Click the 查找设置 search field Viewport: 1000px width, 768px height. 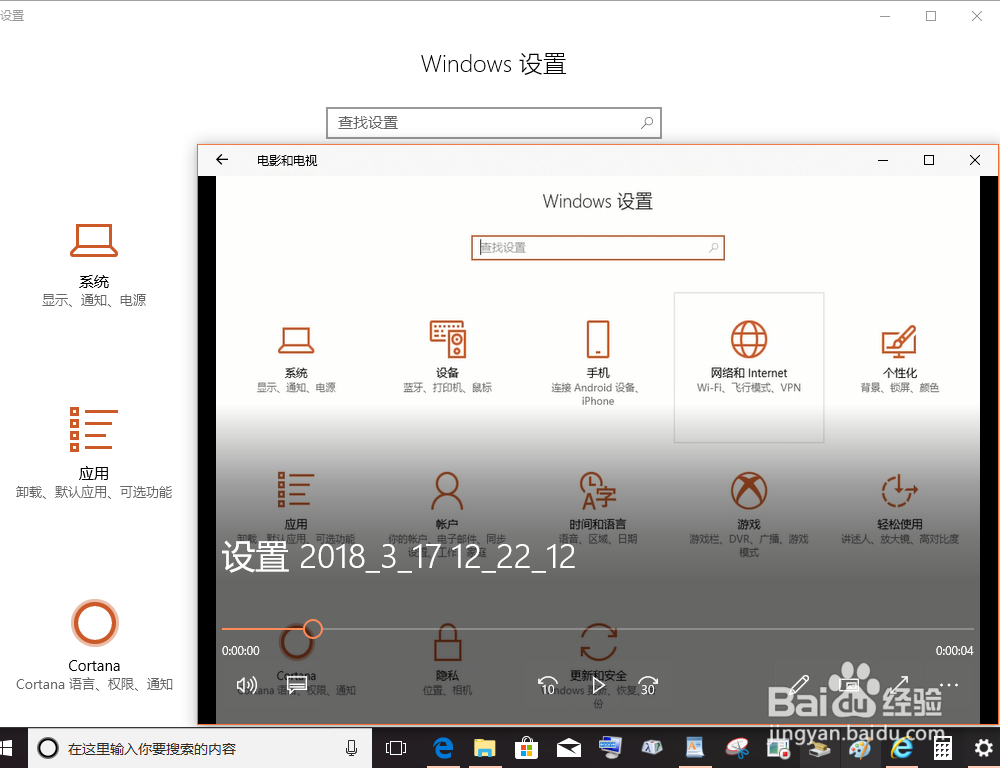coord(494,122)
